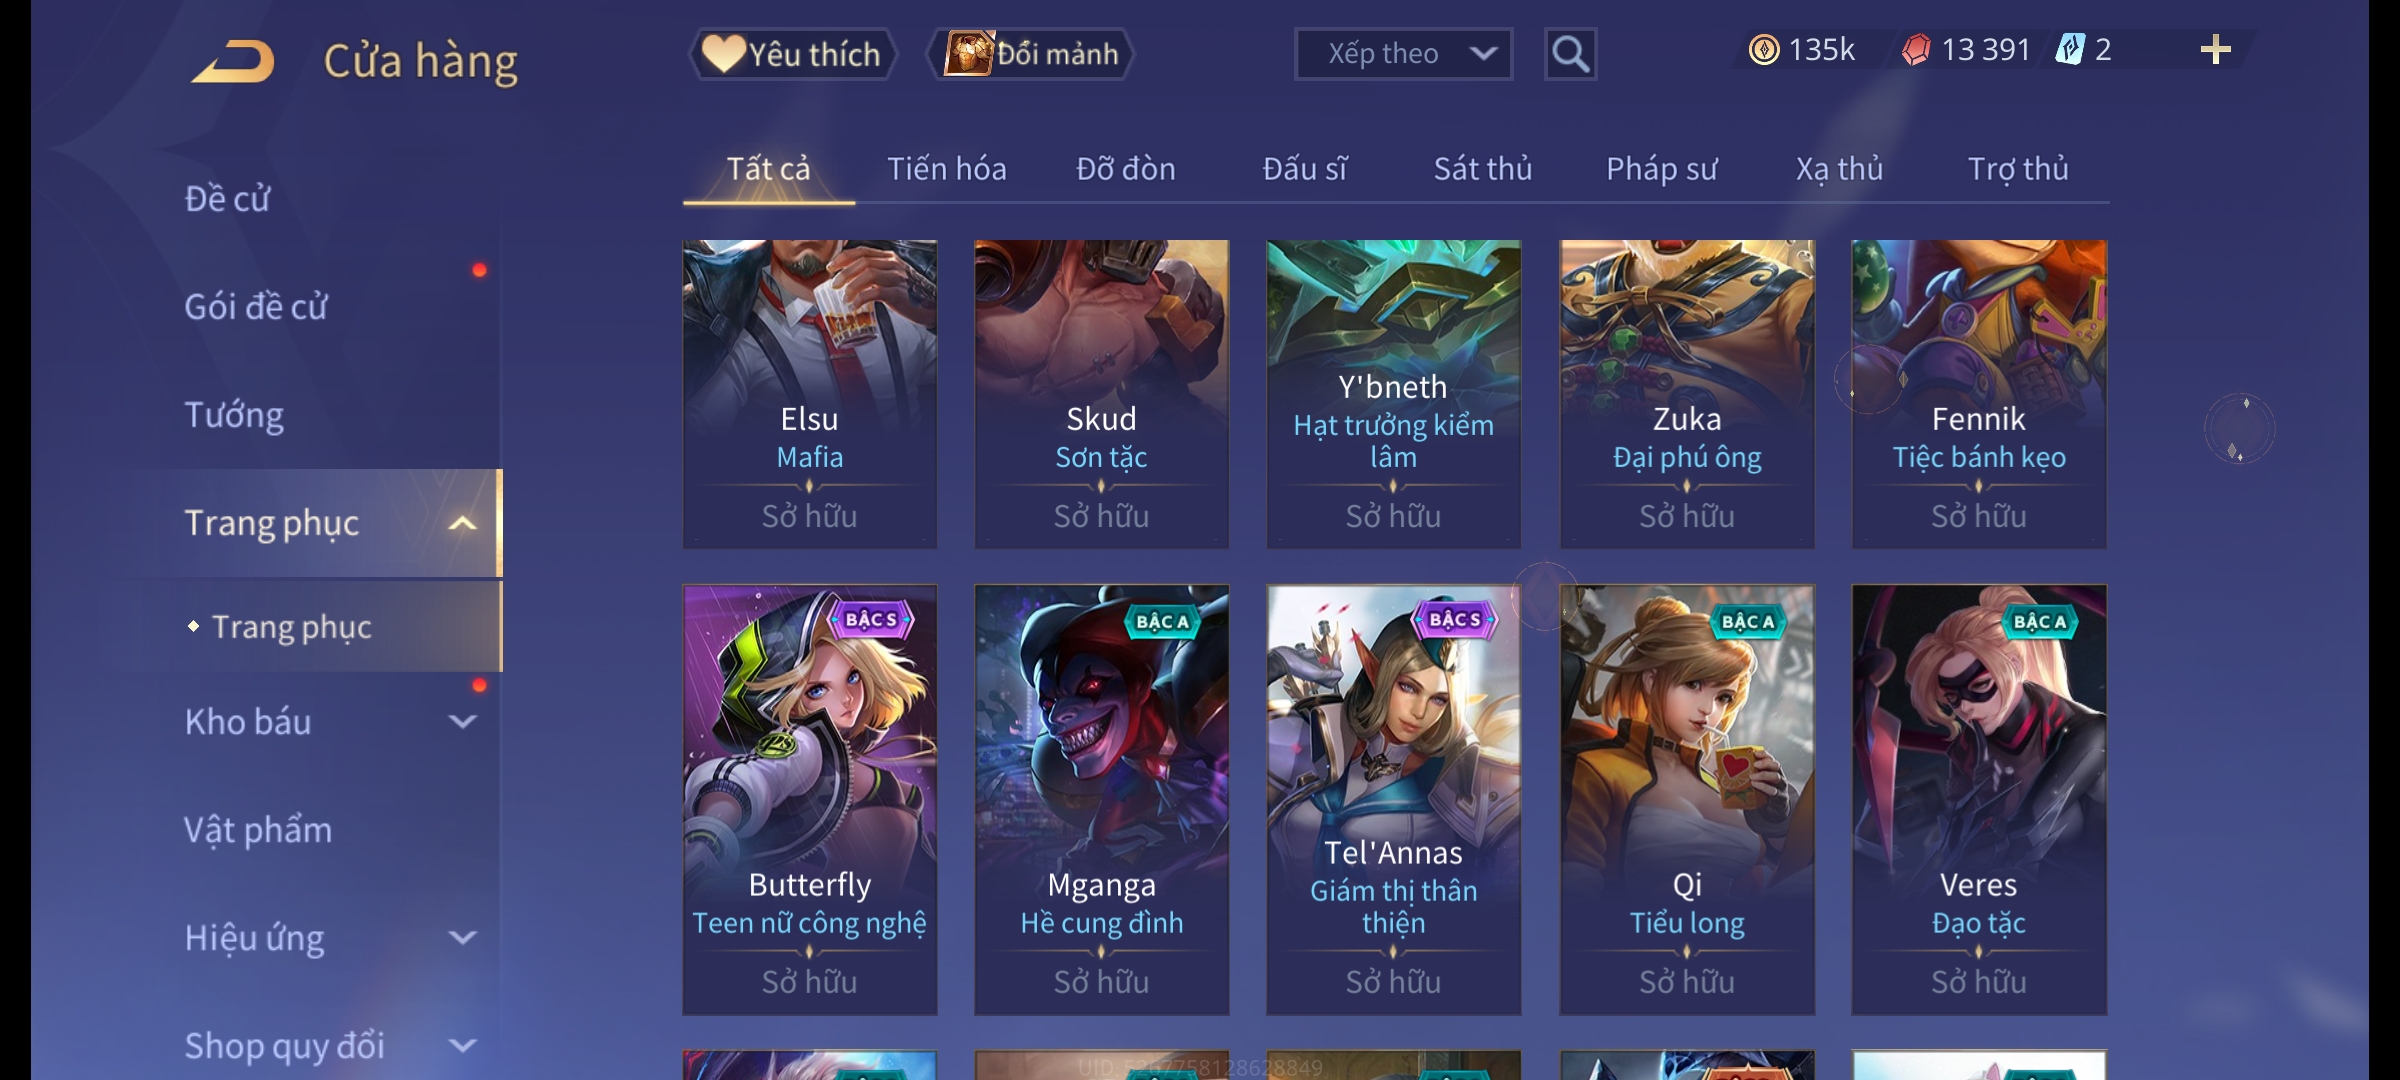Expand the Shop quy đổi section
The width and height of the screenshot is (2400, 1080).
(x=462, y=1045)
